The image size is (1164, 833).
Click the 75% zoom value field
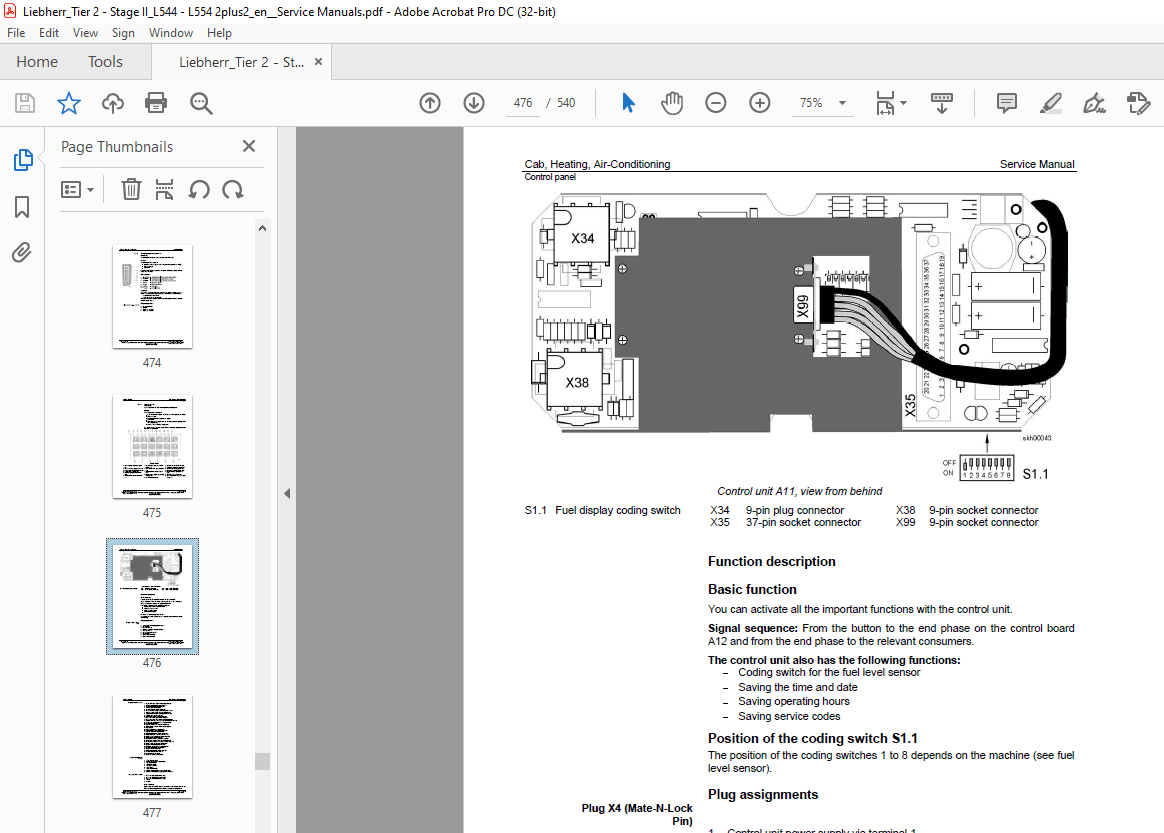pyautogui.click(x=811, y=103)
